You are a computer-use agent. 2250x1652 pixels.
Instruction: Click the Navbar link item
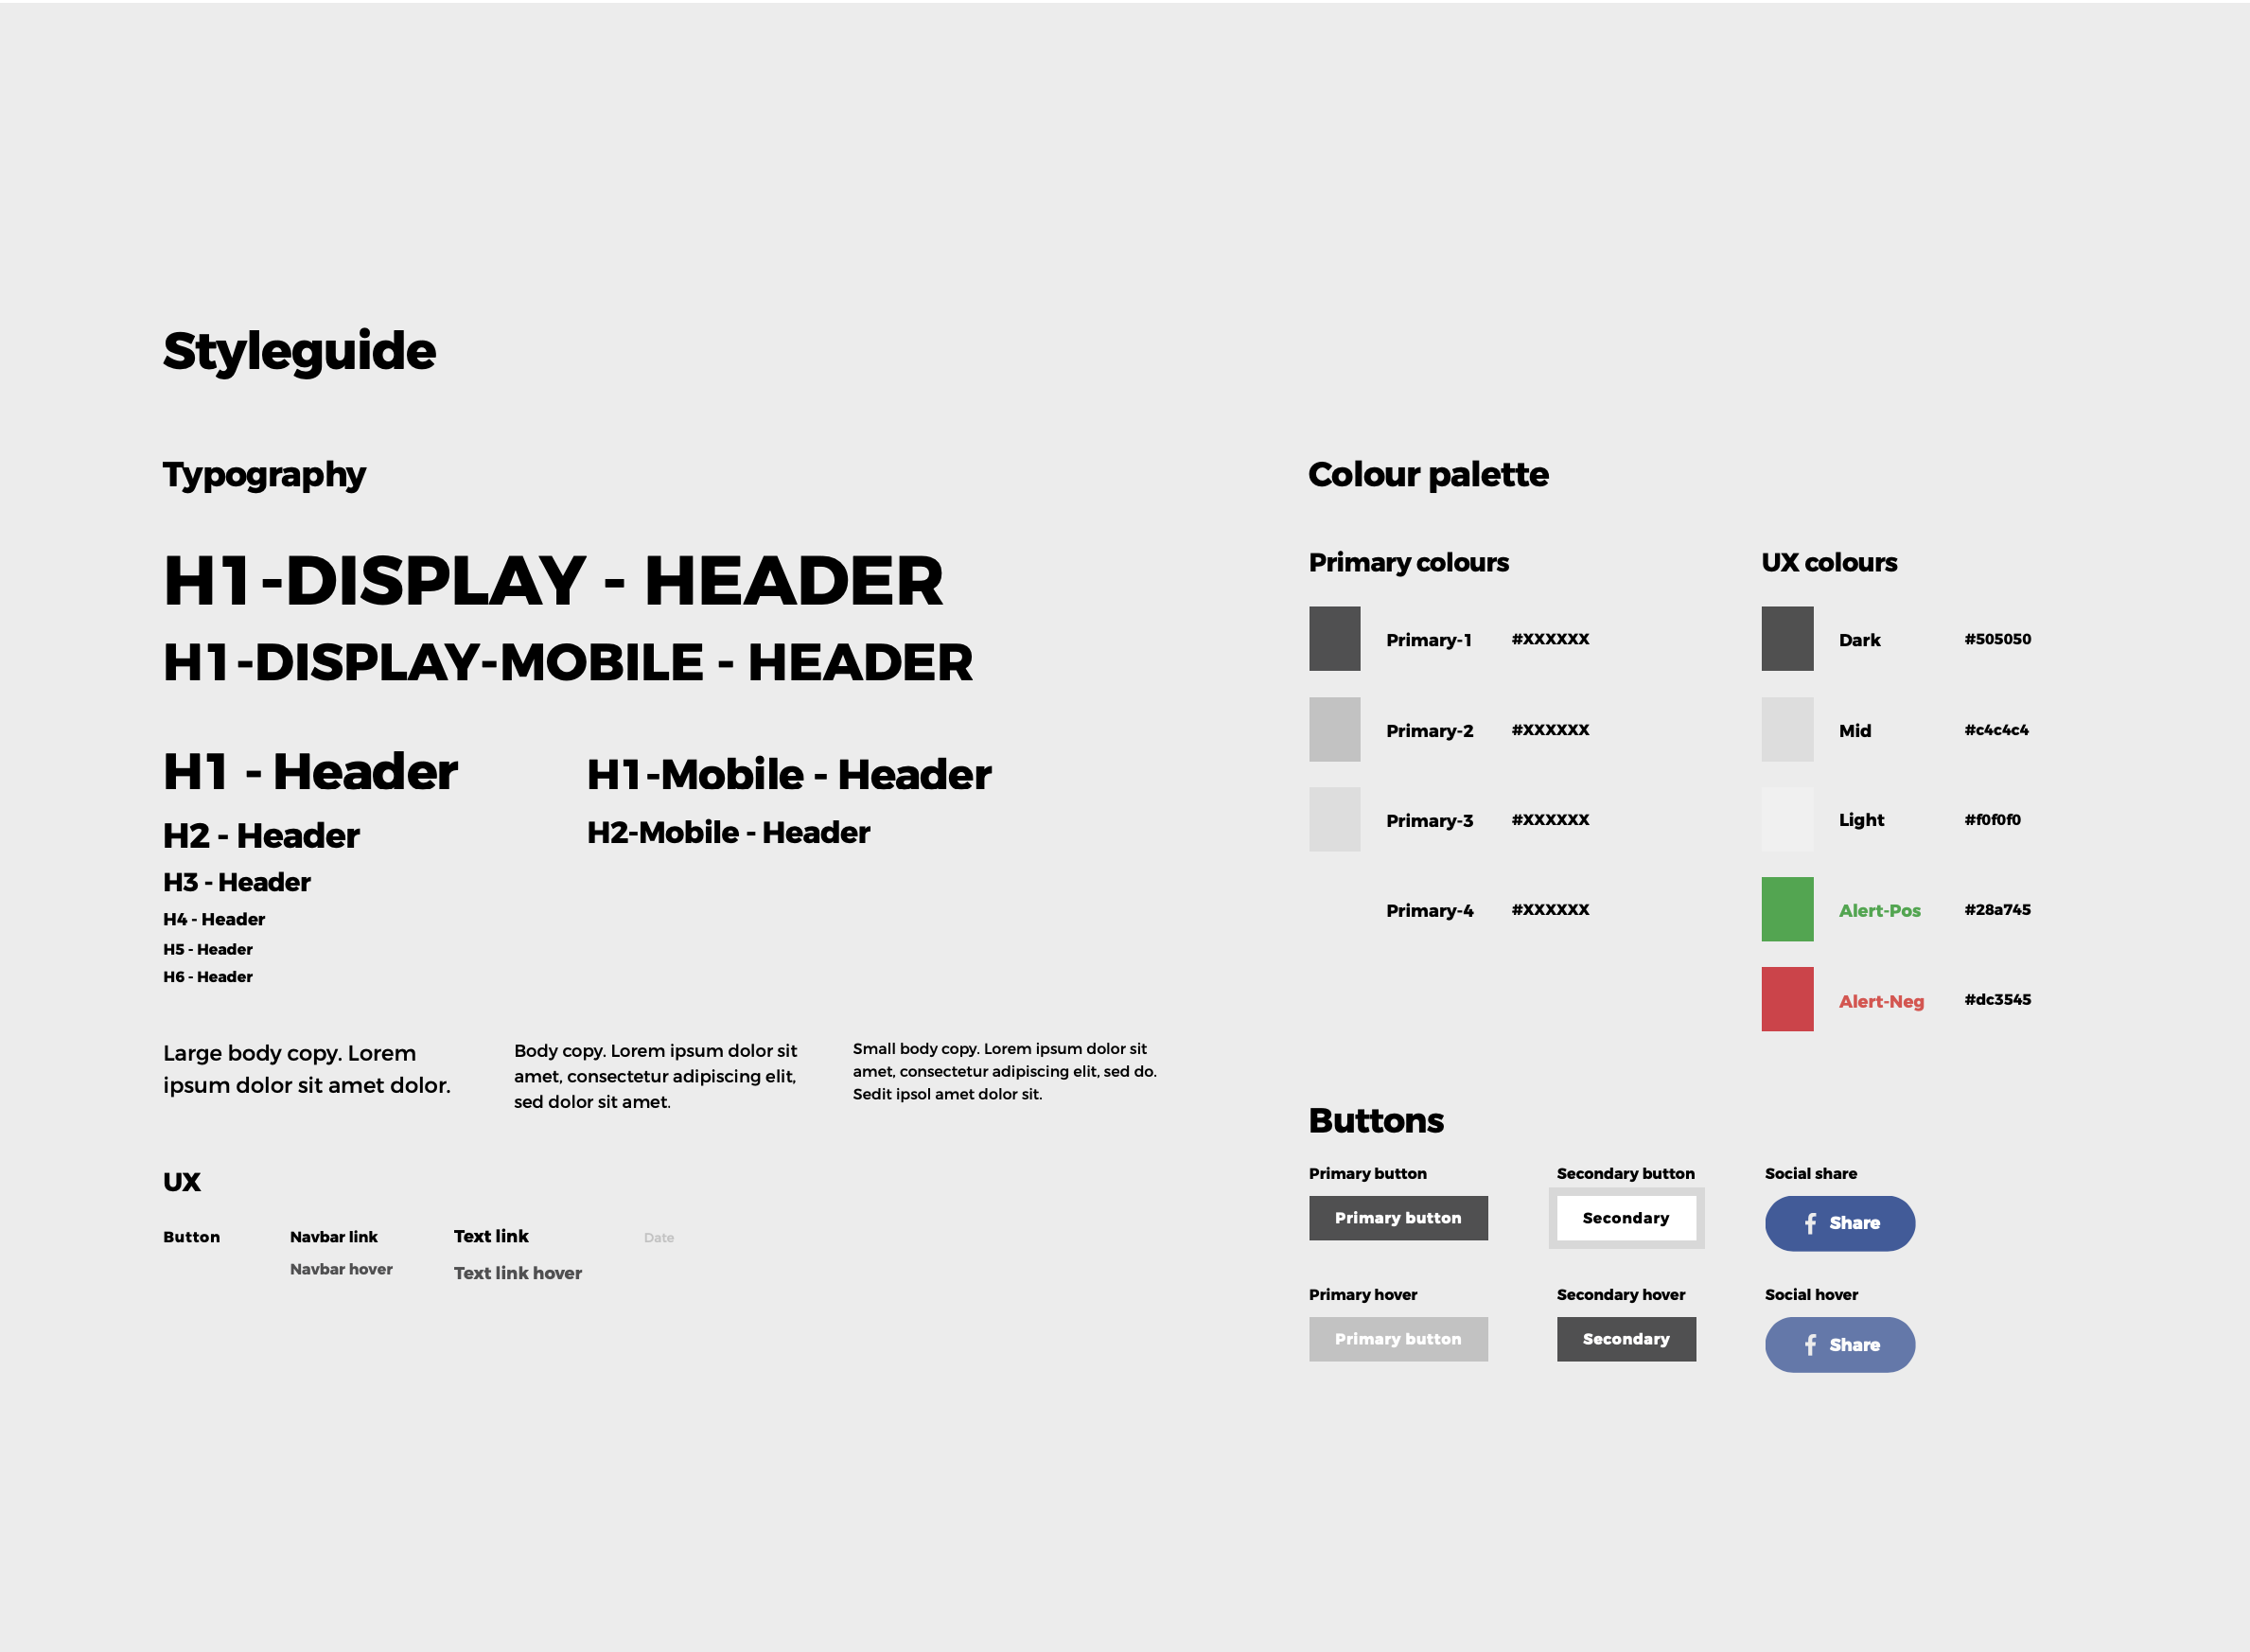(335, 1235)
